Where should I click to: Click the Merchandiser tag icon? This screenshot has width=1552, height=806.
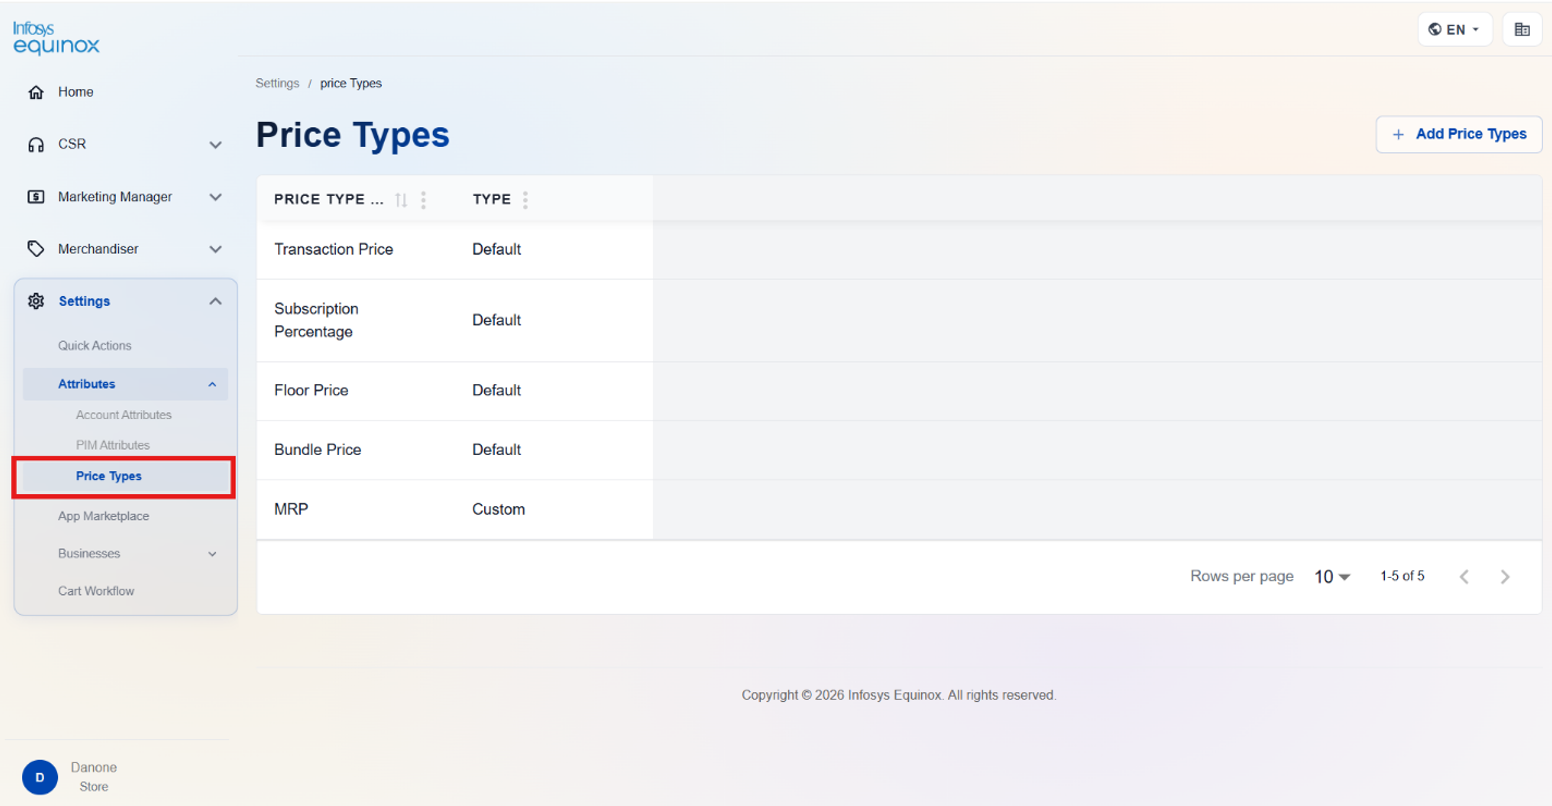click(x=36, y=249)
